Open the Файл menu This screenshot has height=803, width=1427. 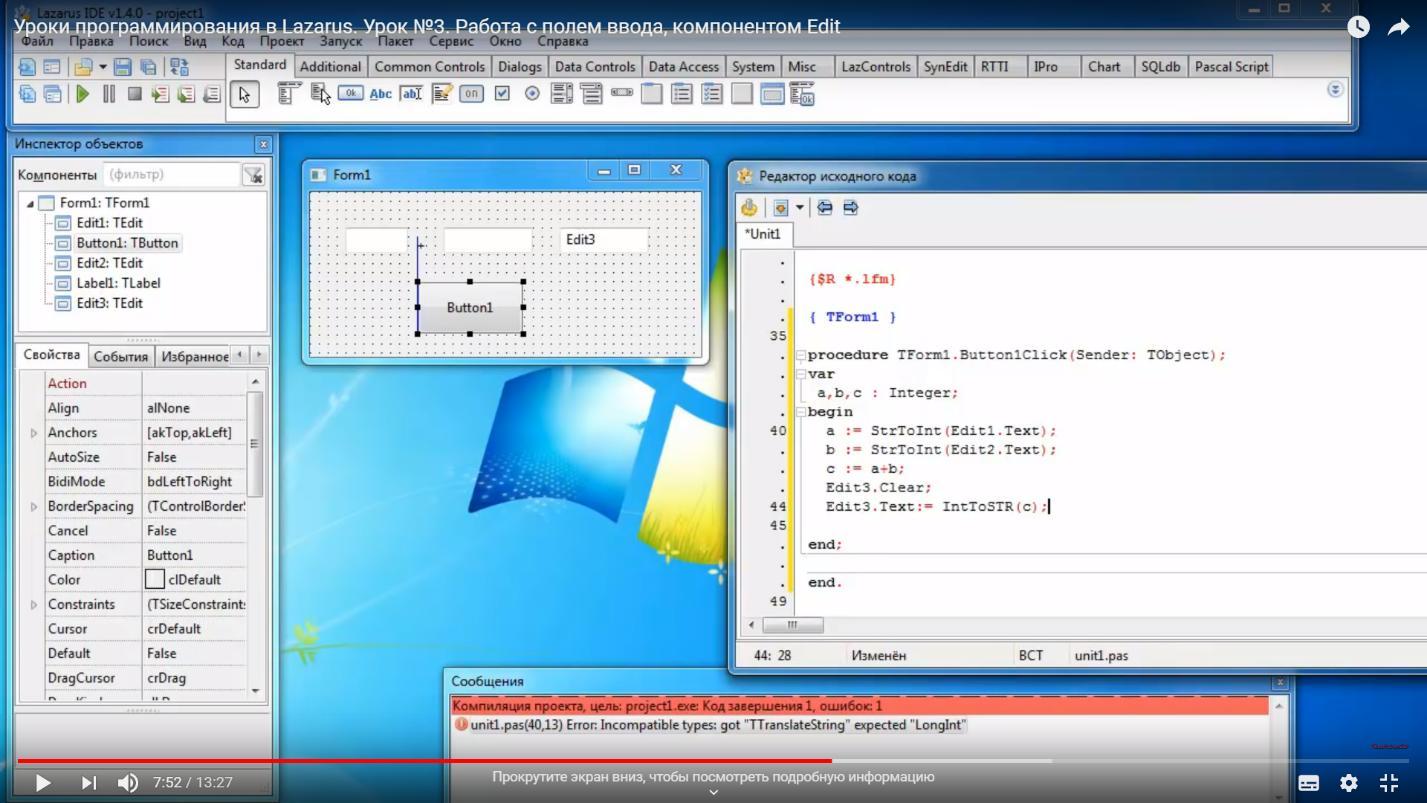click(x=37, y=42)
